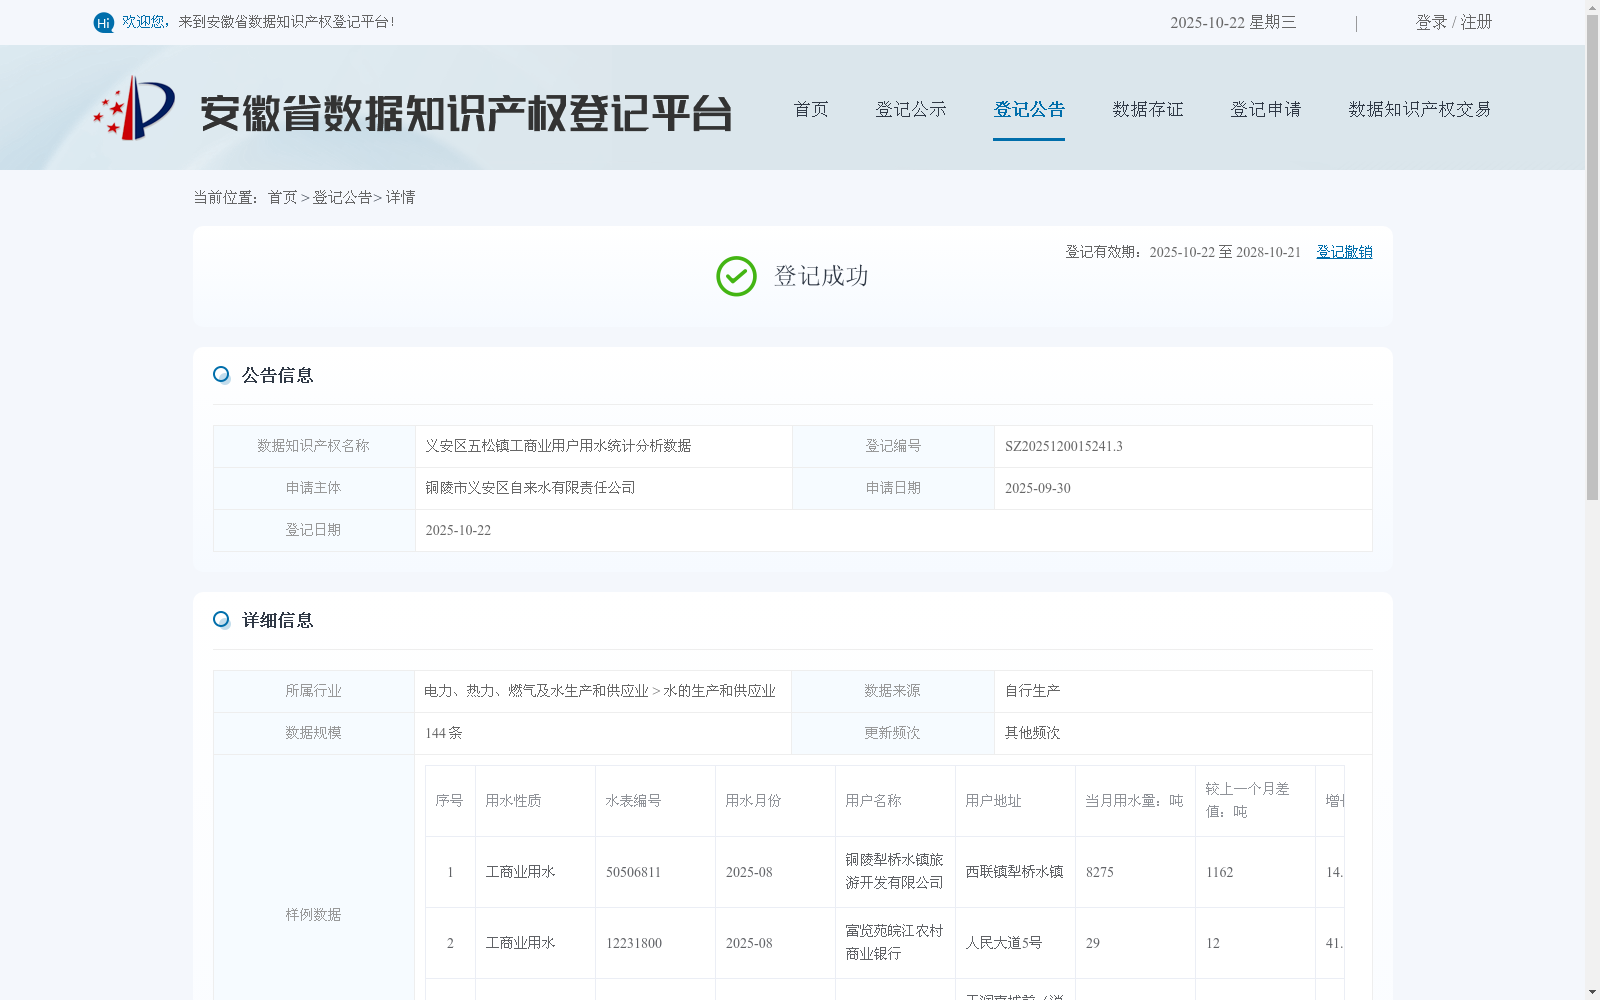Select the 登记公告 navigation tab

pyautogui.click(x=1029, y=109)
